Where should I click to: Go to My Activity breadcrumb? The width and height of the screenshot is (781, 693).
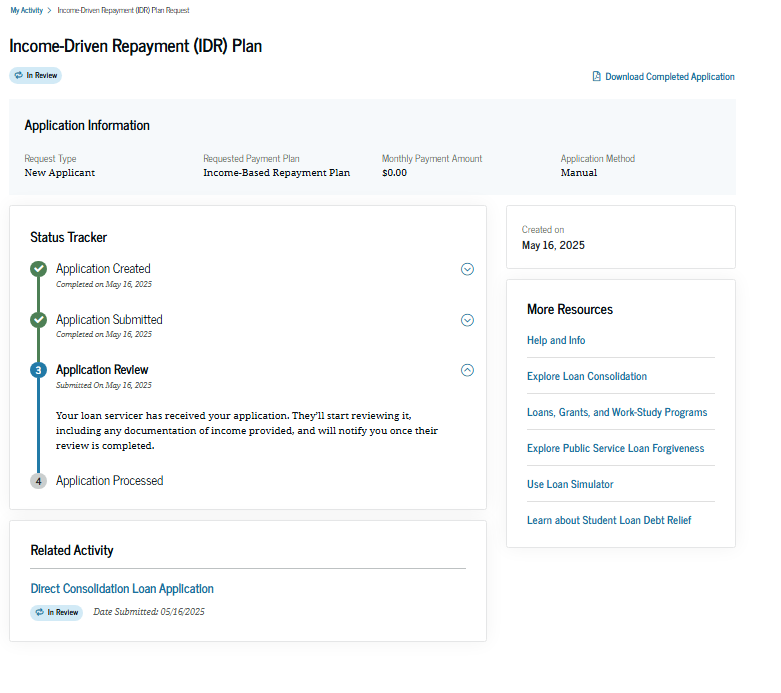[26, 10]
